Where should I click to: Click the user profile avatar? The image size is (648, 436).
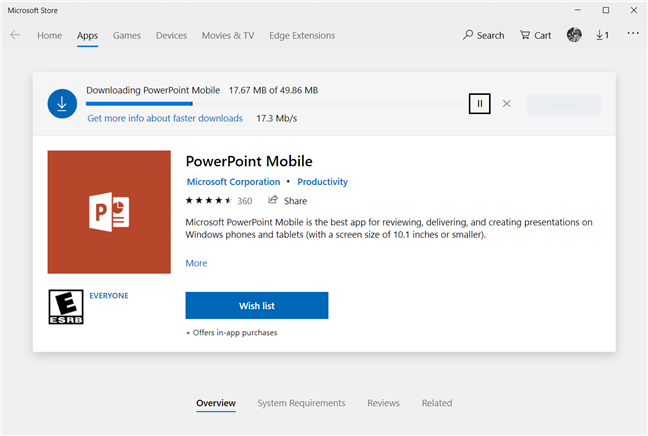pyautogui.click(x=574, y=35)
